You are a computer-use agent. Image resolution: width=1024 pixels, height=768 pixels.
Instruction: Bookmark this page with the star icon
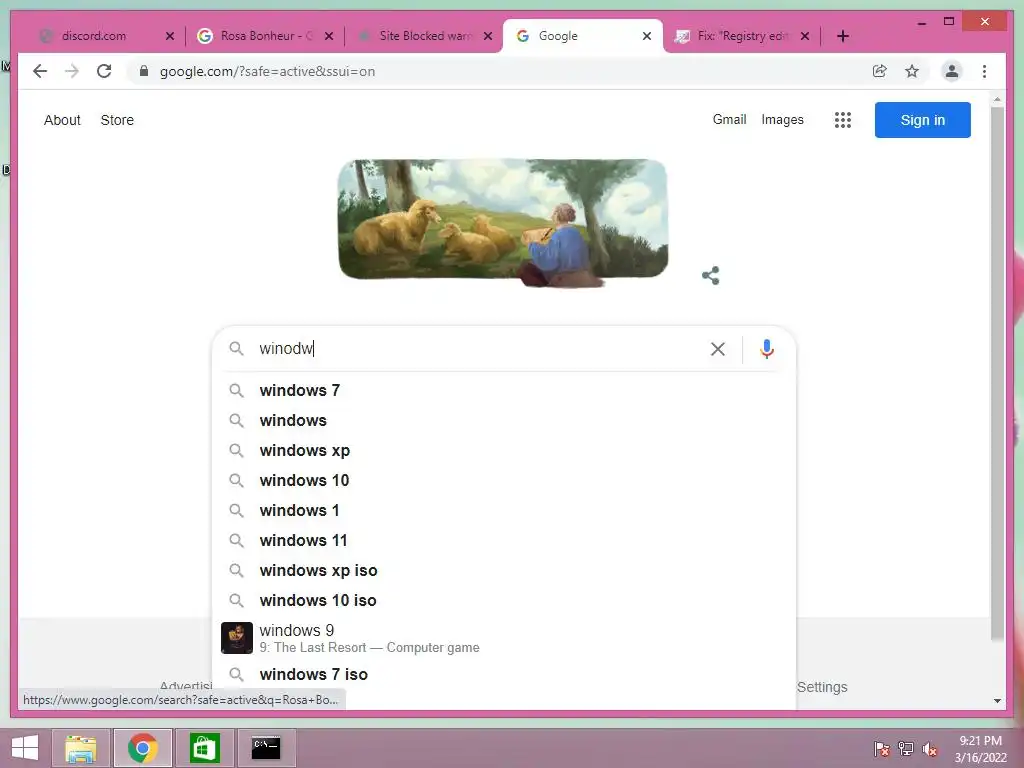(912, 71)
